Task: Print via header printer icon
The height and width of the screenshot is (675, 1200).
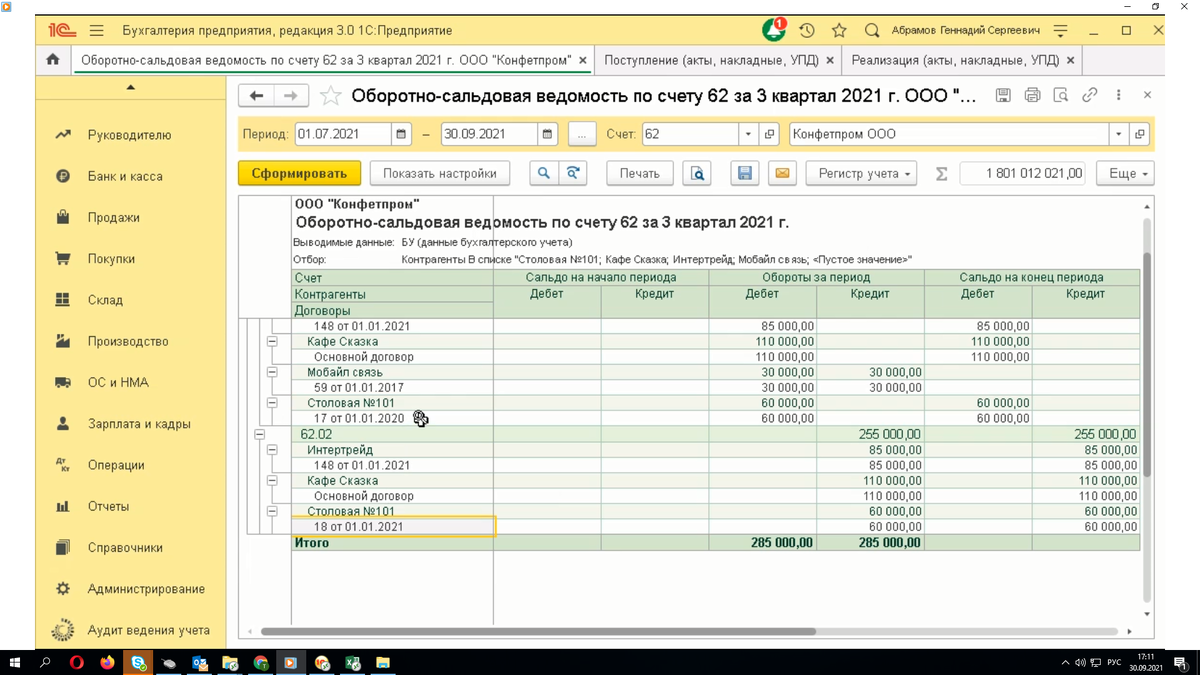Action: (1032, 95)
